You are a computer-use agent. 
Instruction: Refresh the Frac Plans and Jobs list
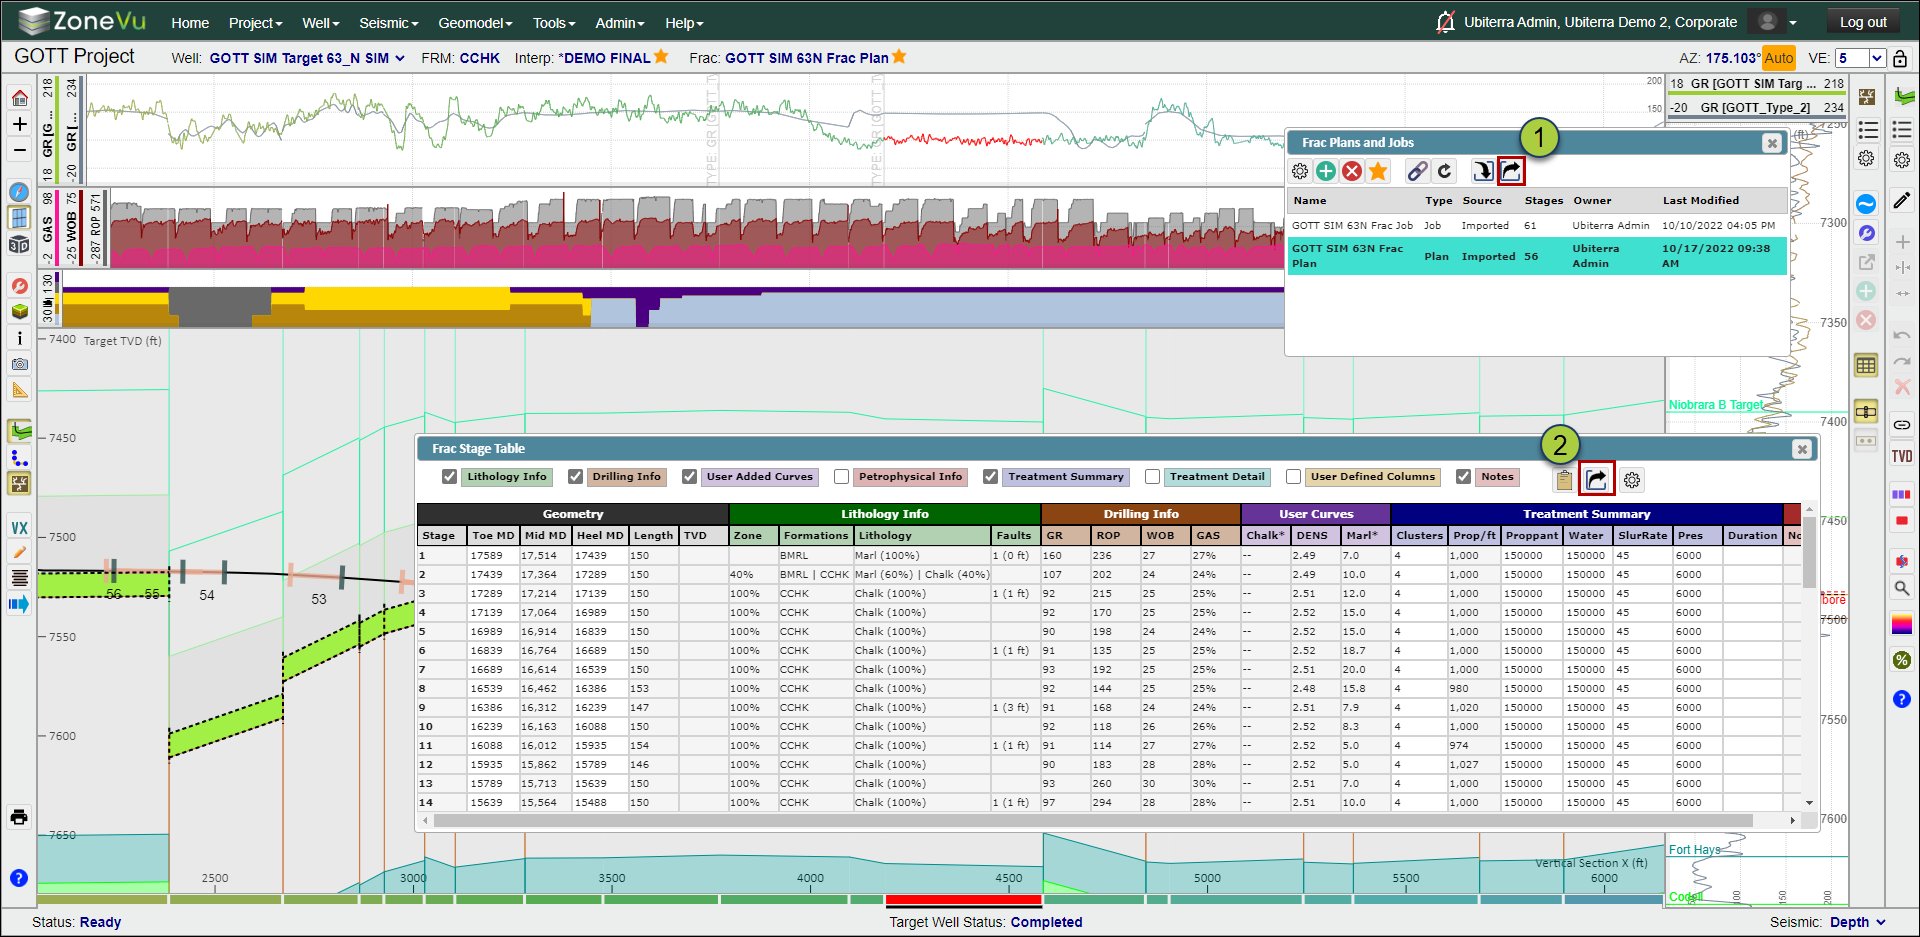(1444, 171)
